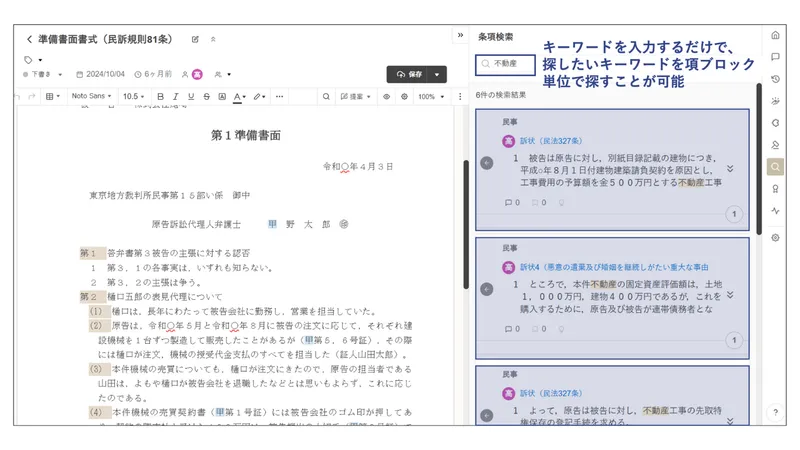Click the author avatar in the header
This screenshot has width=800, height=450.
[197, 74]
